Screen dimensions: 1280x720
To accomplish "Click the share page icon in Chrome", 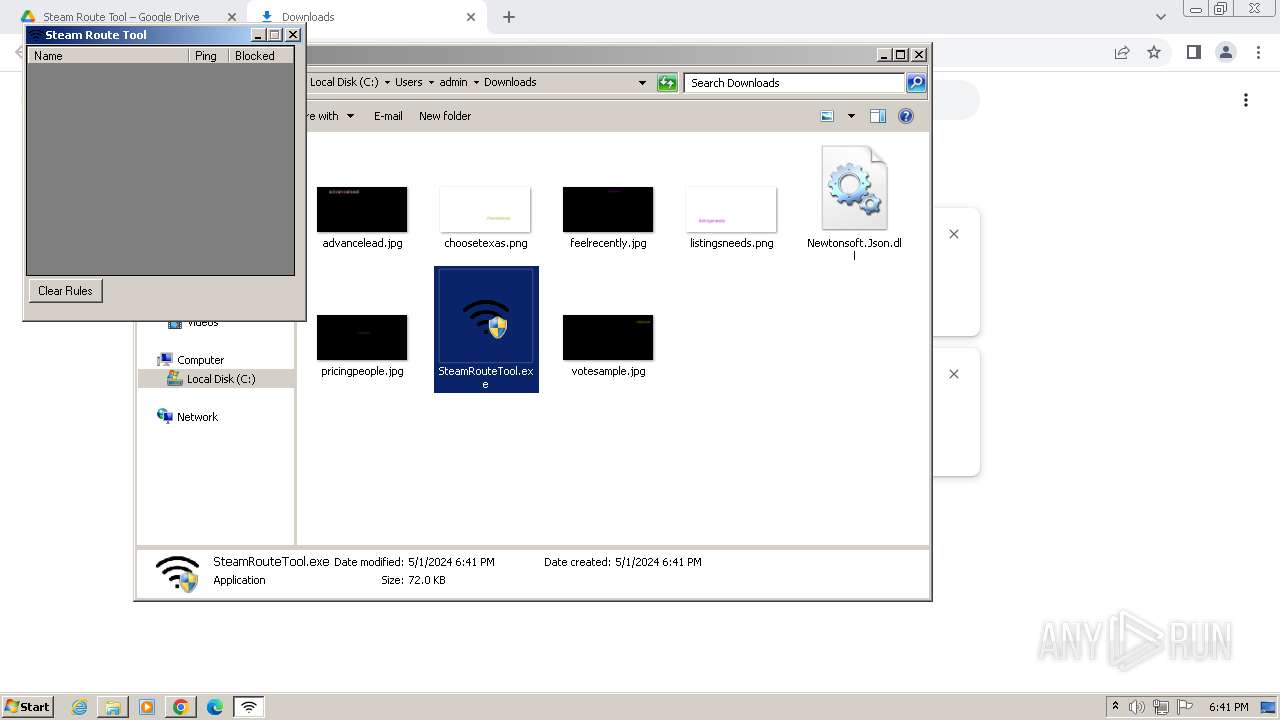I will (1122, 52).
